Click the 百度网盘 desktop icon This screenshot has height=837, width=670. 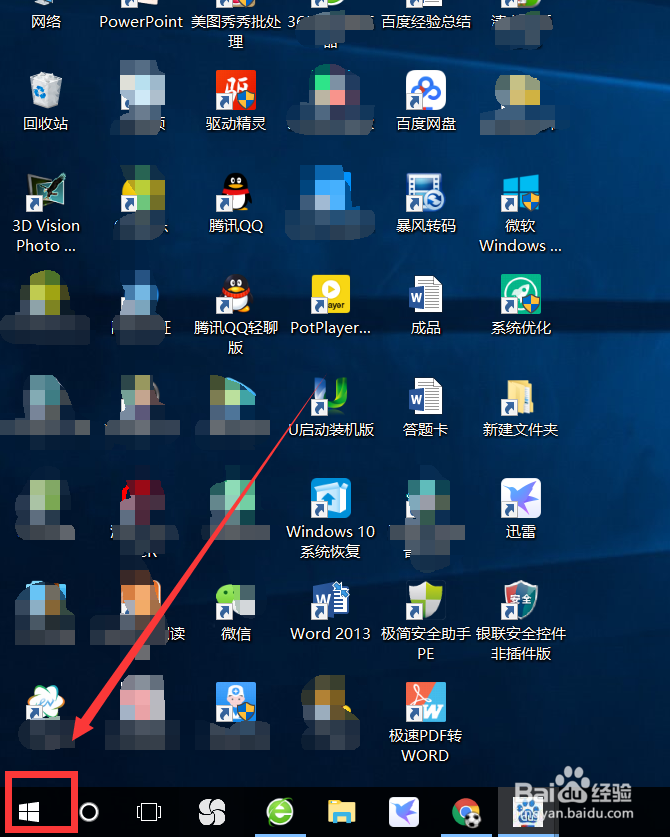coord(425,90)
